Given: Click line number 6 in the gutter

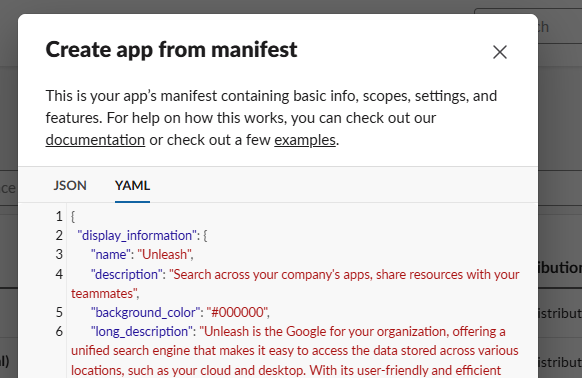Looking at the screenshot, I should (59, 332).
